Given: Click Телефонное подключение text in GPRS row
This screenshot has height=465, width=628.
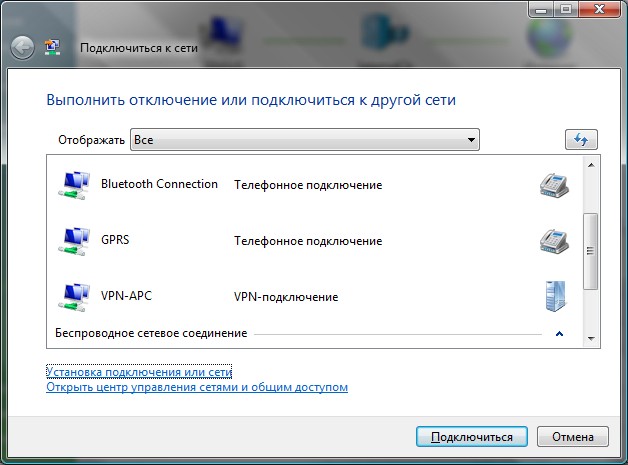Looking at the screenshot, I should tap(308, 241).
